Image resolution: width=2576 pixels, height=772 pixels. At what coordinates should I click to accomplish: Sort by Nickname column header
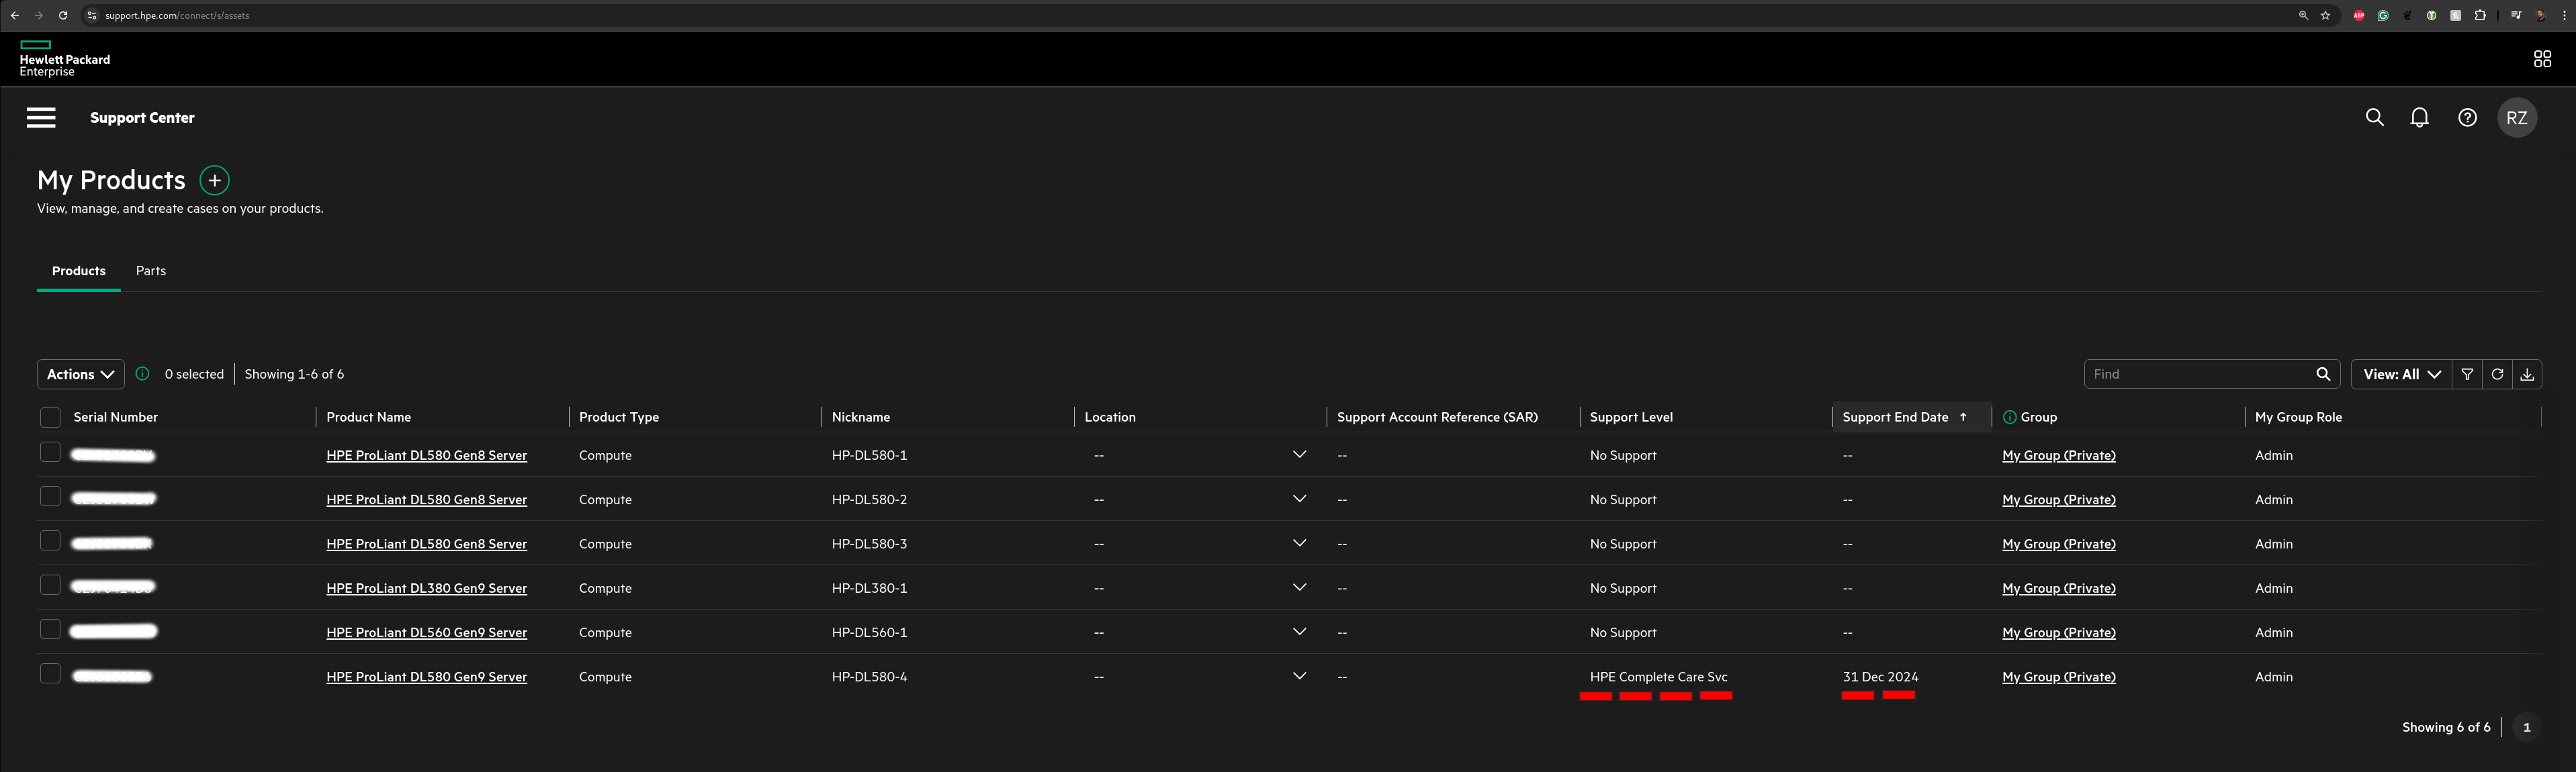coord(861,417)
